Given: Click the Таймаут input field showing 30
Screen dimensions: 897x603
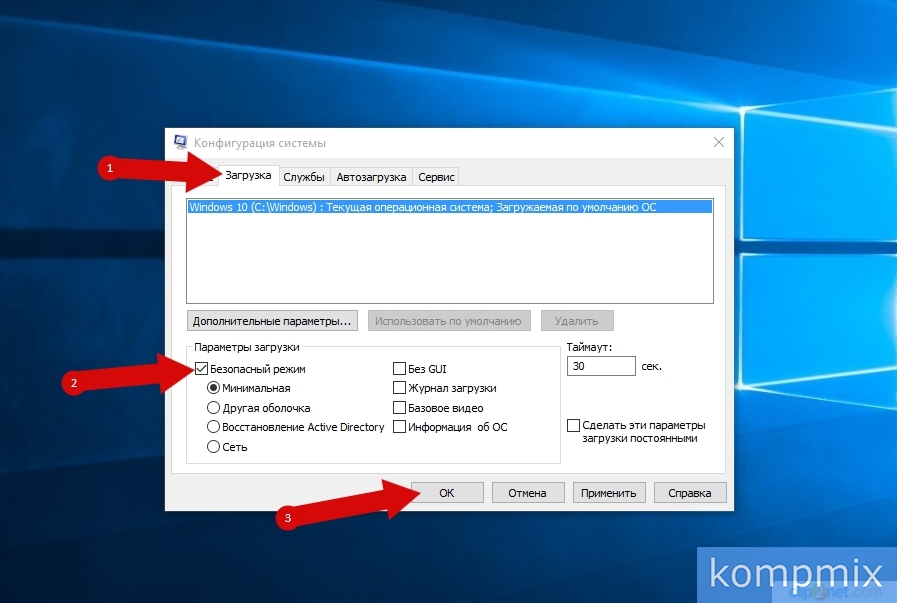Looking at the screenshot, I should click(x=601, y=366).
